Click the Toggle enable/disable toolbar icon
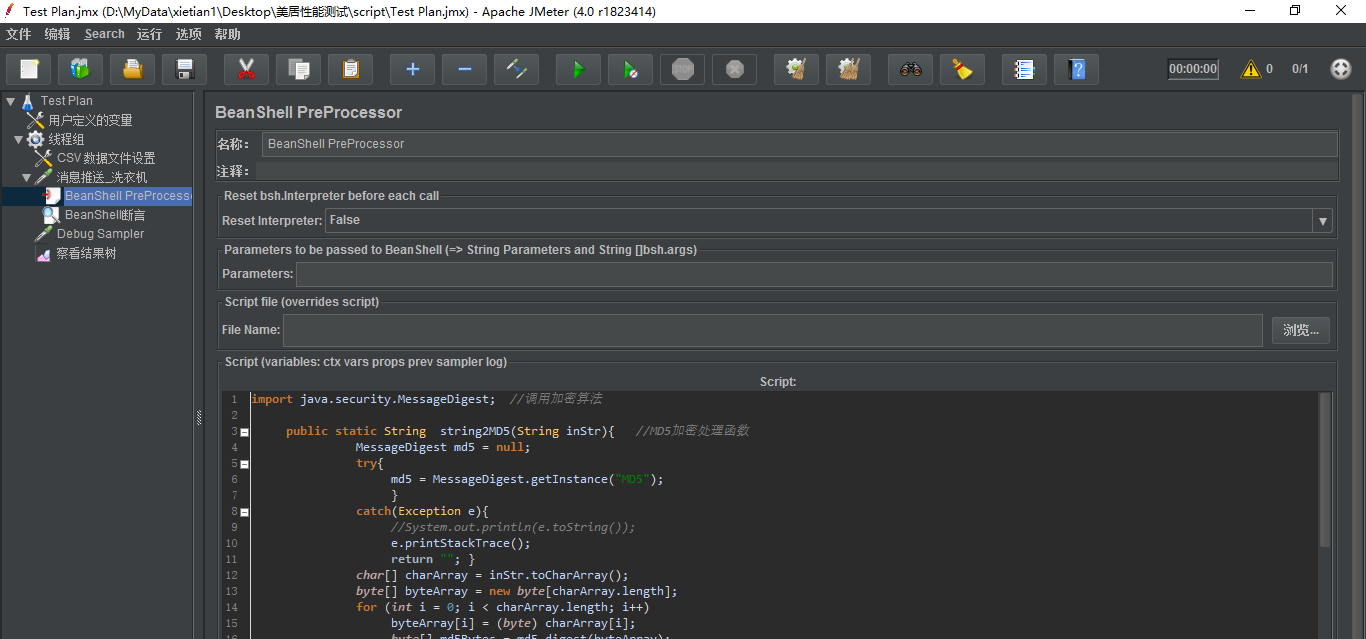Screen dimensions: 1366x639 (516, 69)
